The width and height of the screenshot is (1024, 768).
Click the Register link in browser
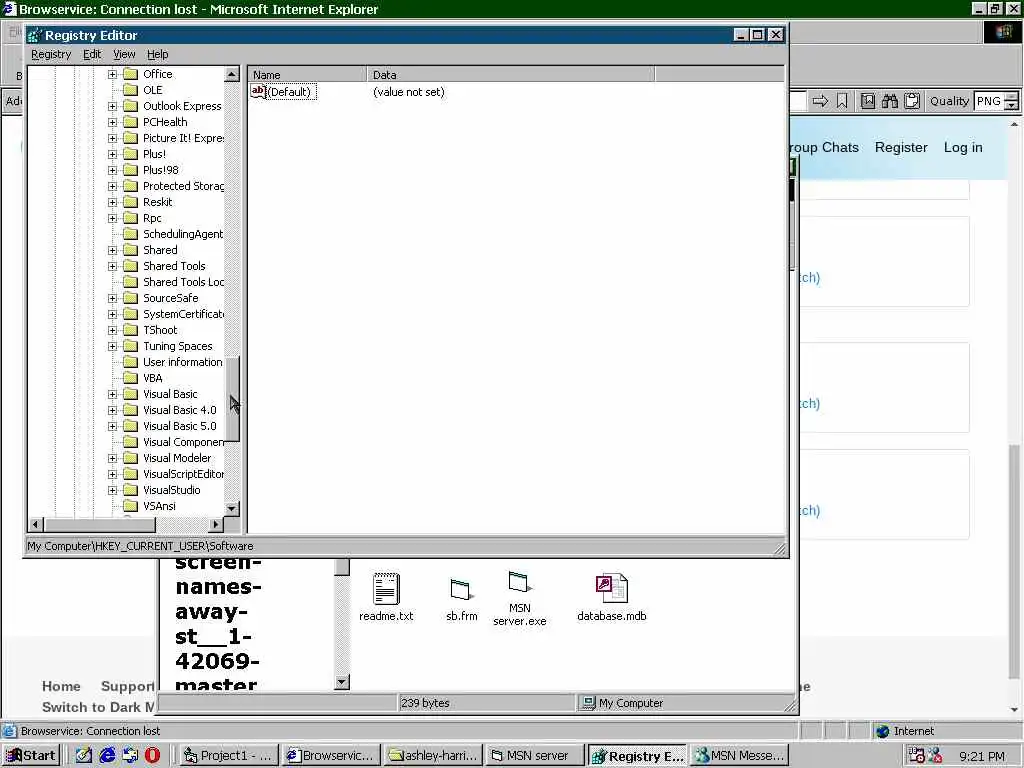[x=901, y=148]
